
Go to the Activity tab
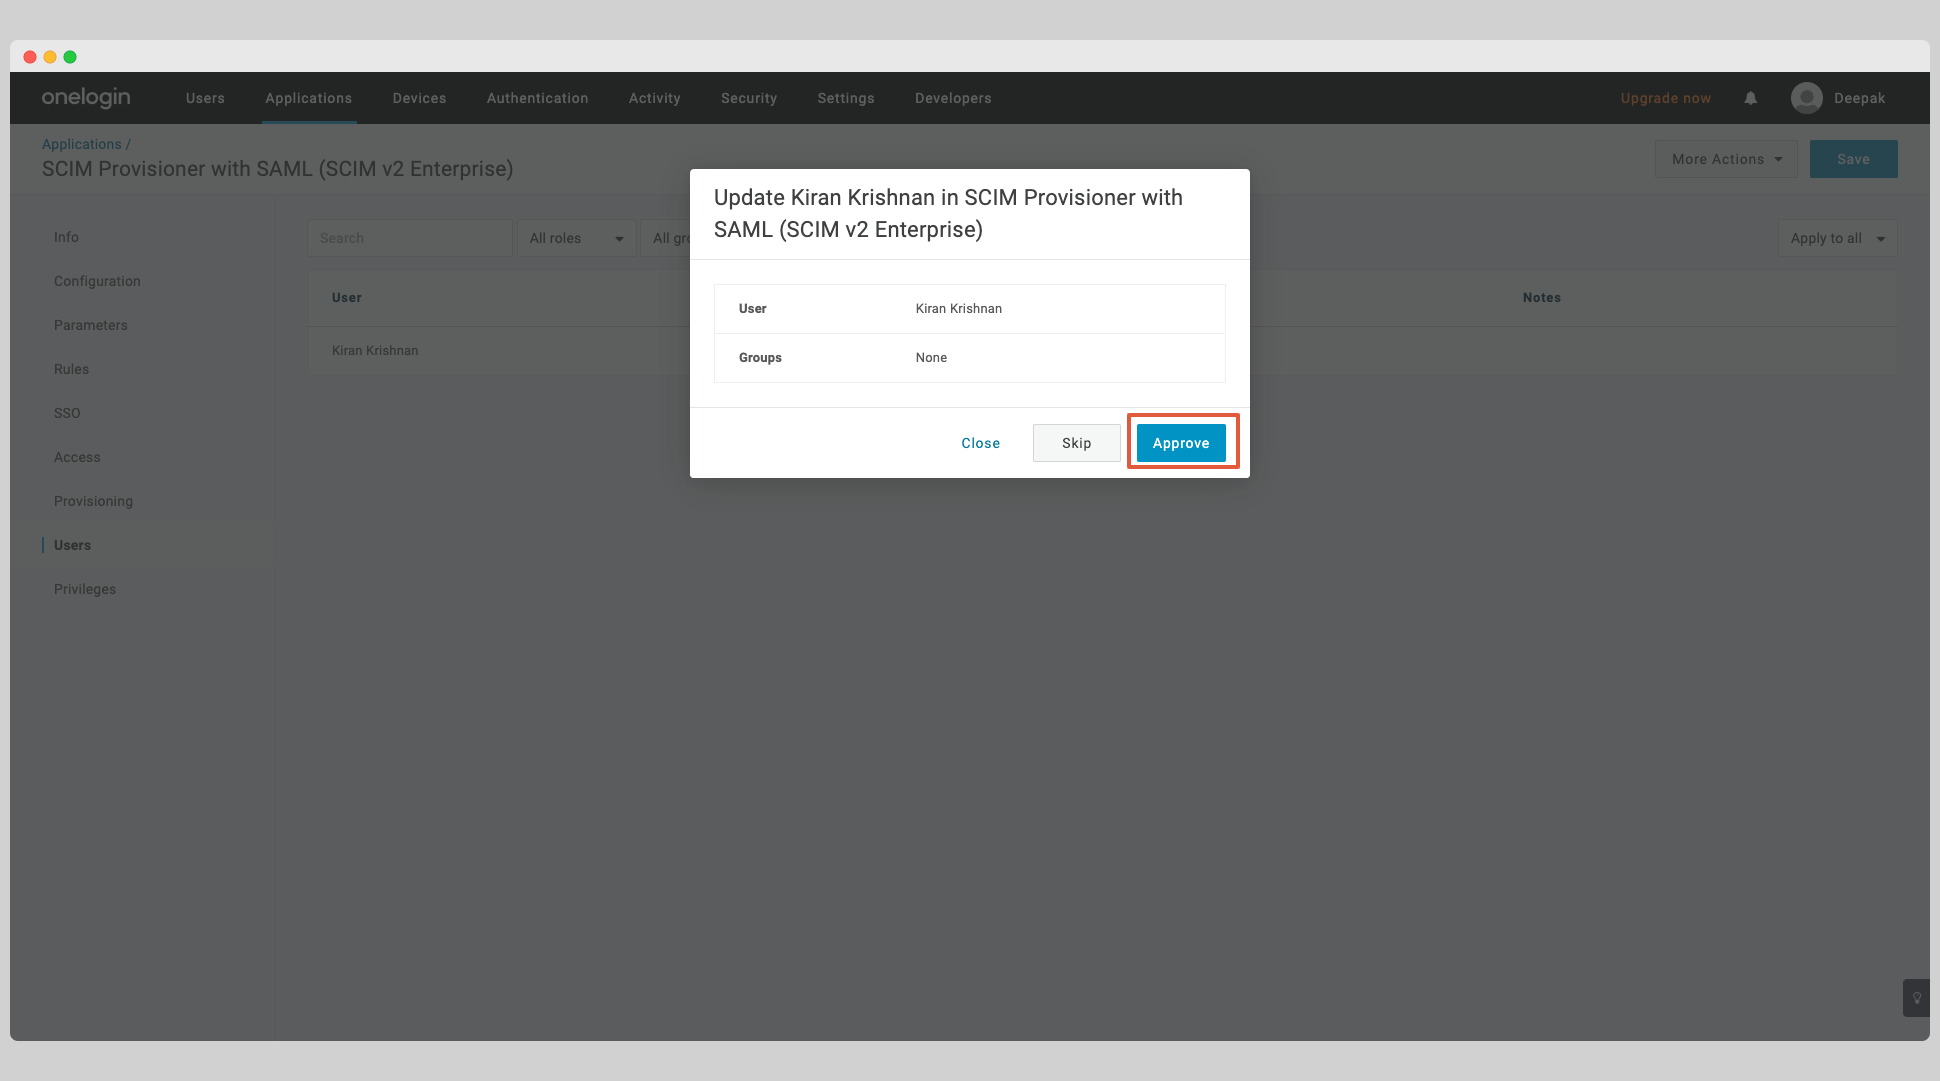tap(654, 98)
